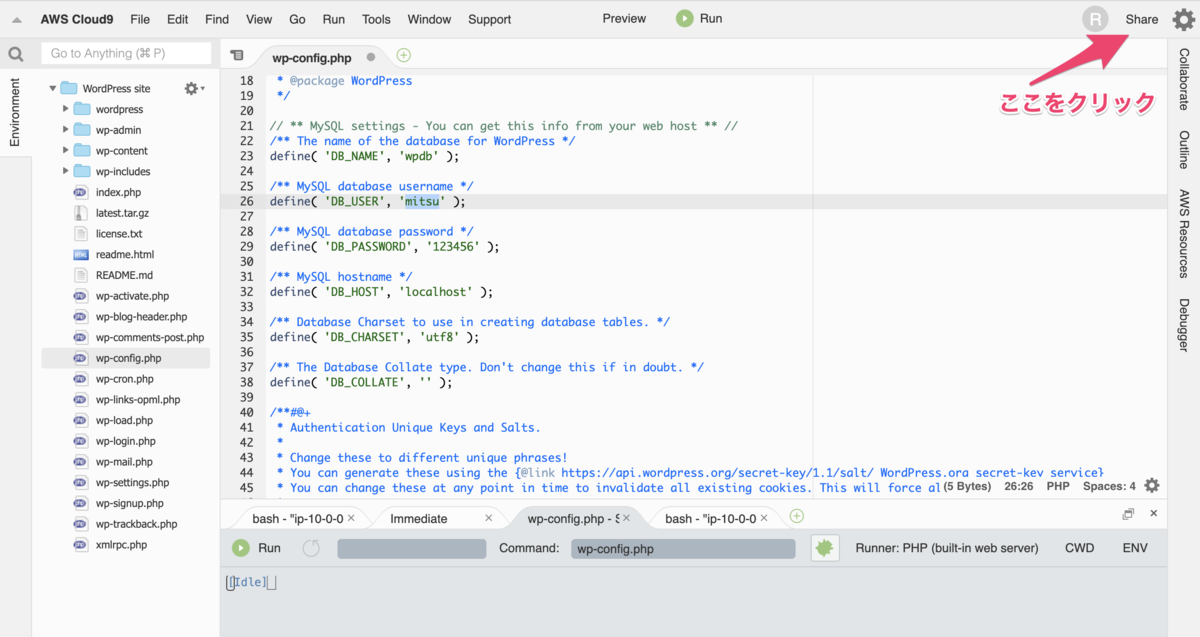Open xmlrpc.php in the tree
The height and width of the screenshot is (637, 1200).
coord(121,545)
